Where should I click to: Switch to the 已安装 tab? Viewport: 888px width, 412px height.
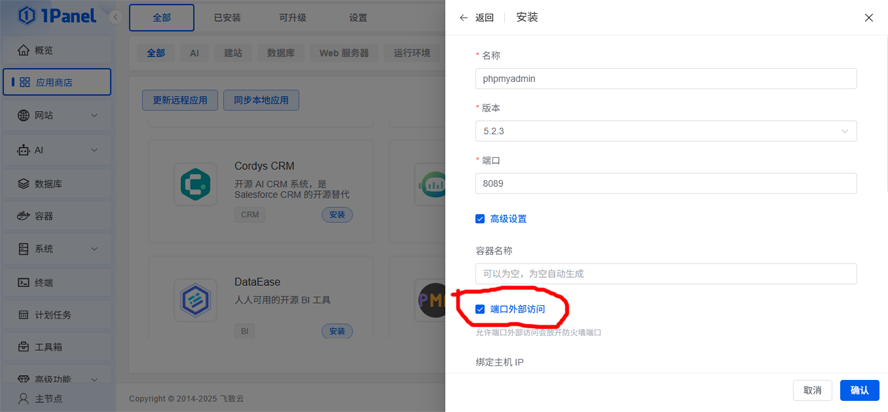[x=227, y=18]
